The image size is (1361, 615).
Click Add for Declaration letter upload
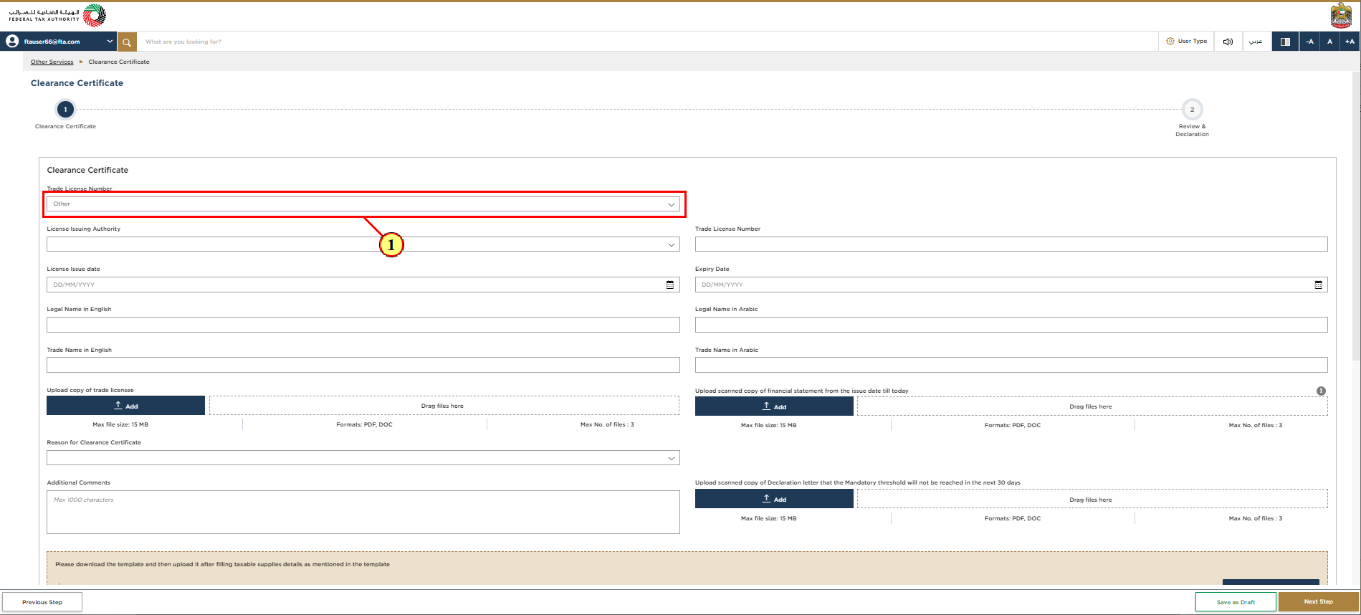(774, 499)
